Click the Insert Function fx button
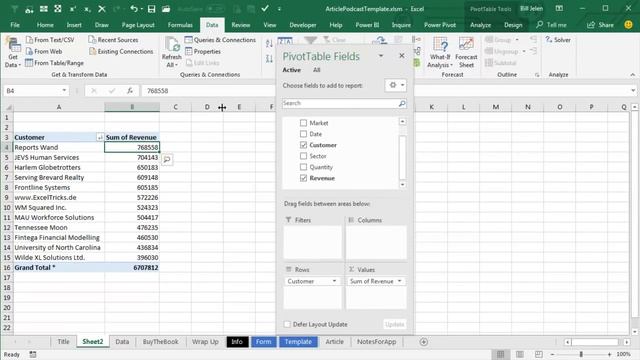This screenshot has height=360, width=640. (x=130, y=91)
